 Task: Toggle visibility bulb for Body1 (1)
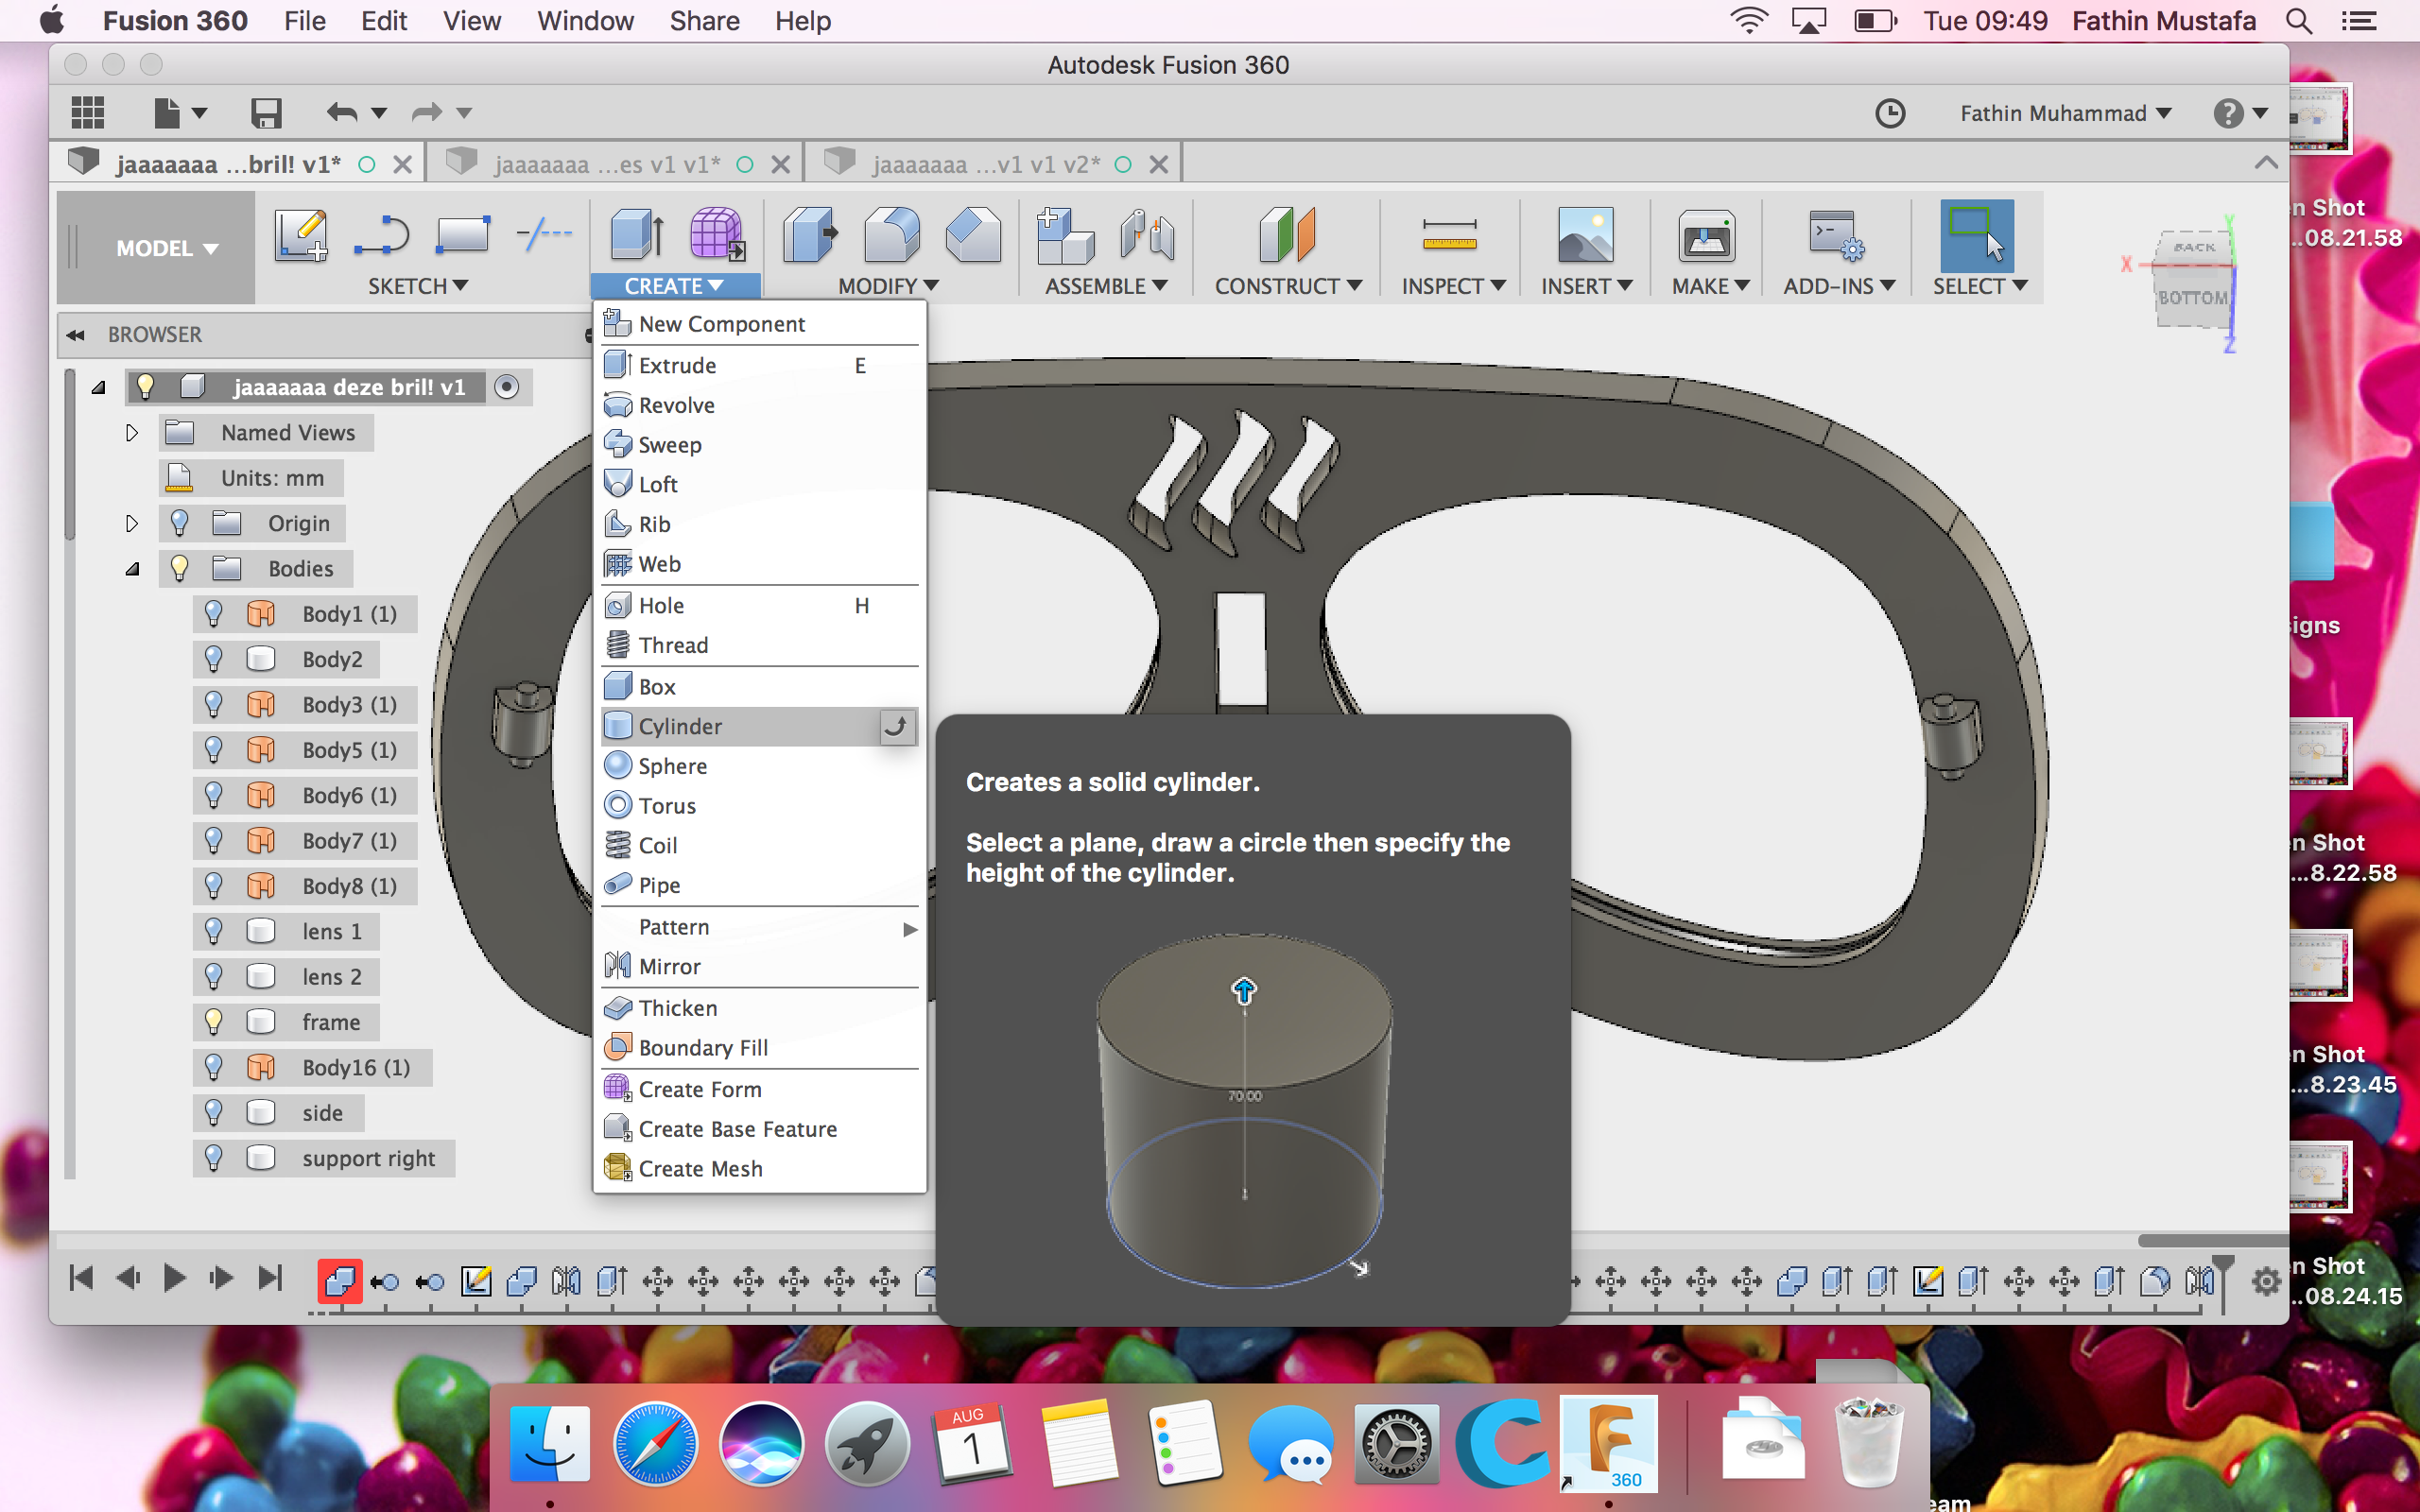213,613
